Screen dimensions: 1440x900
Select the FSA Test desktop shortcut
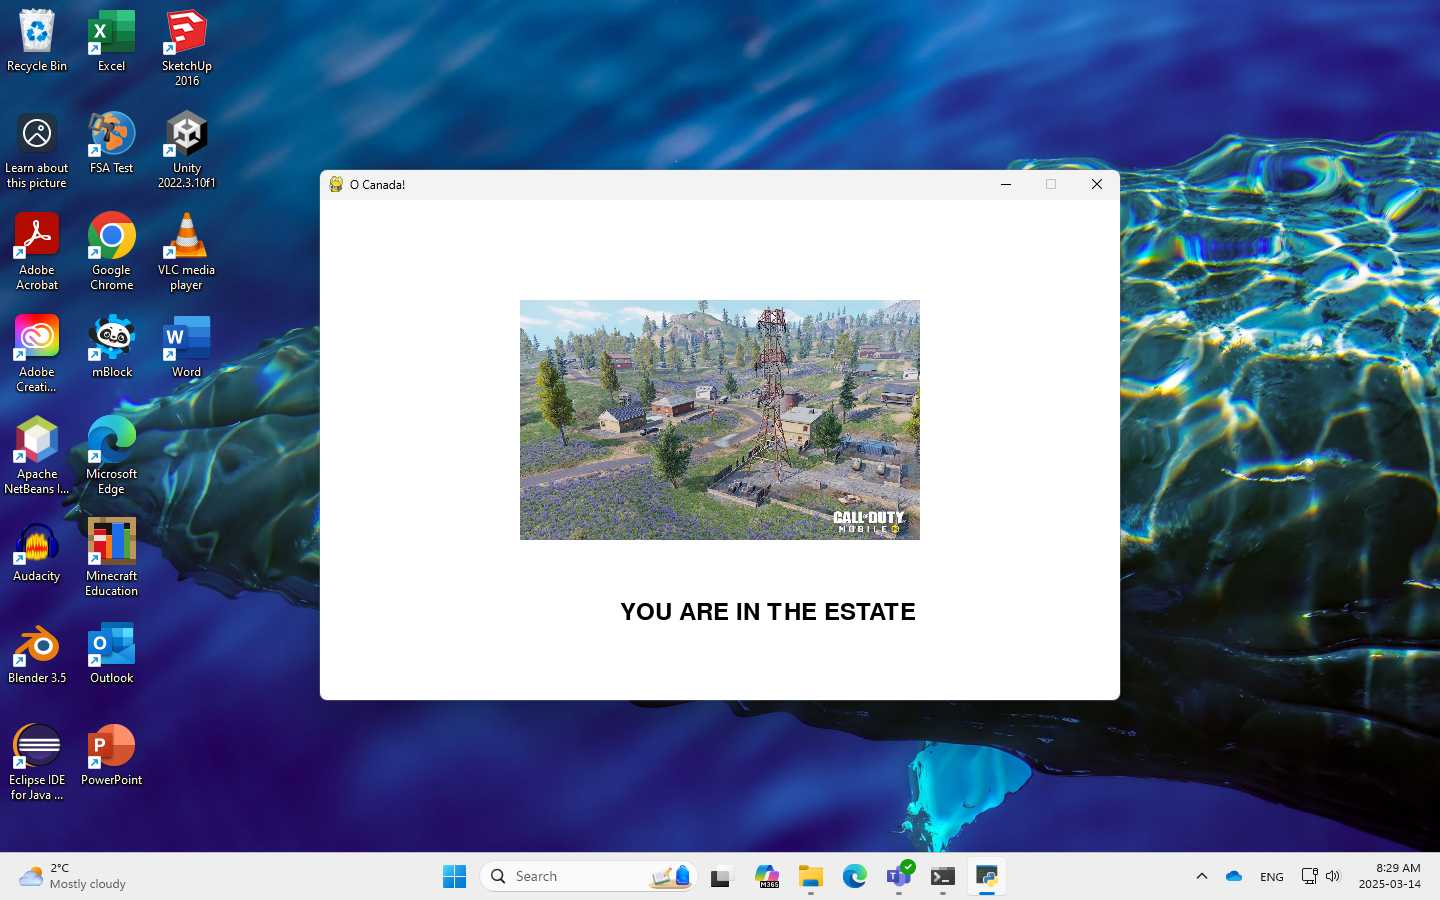pyautogui.click(x=111, y=143)
